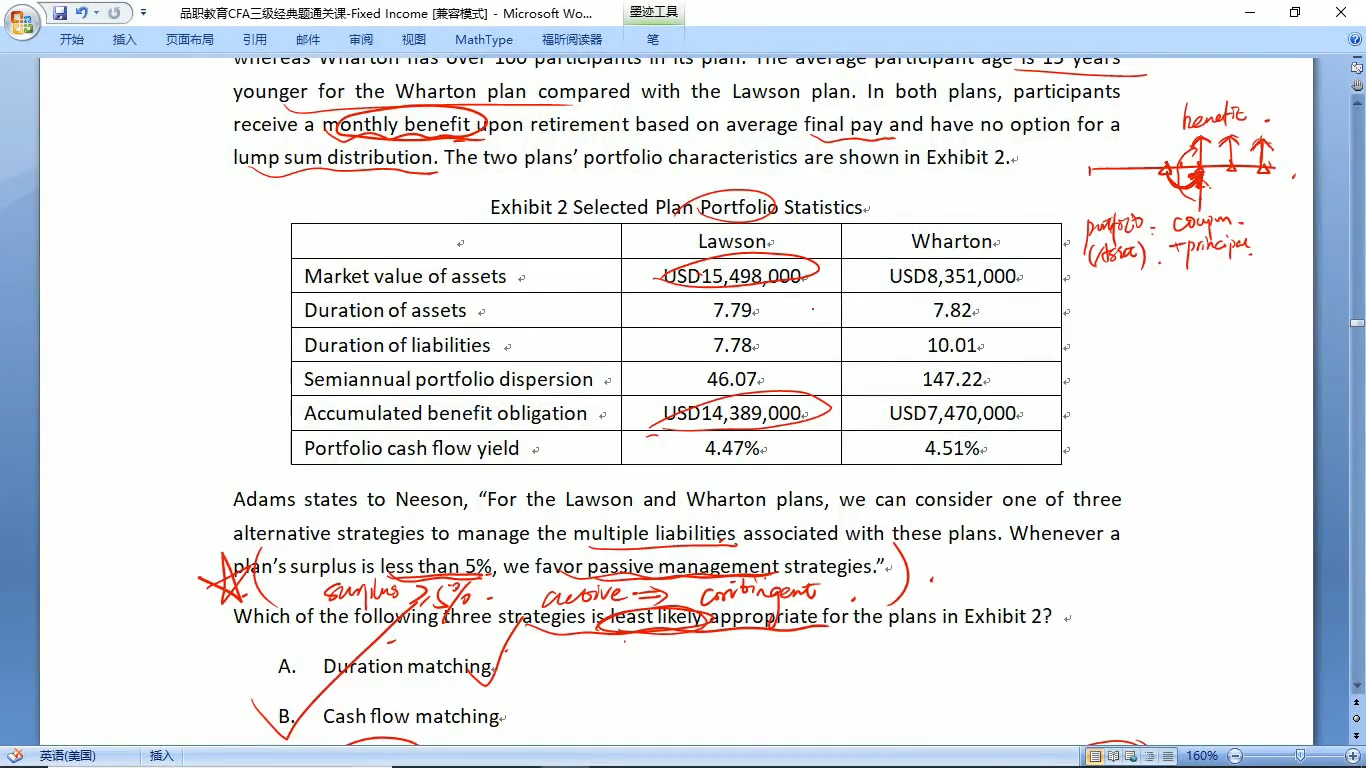This screenshot has width=1366, height=768.
Task: Open the 视图 ribbon tab
Action: [414, 40]
